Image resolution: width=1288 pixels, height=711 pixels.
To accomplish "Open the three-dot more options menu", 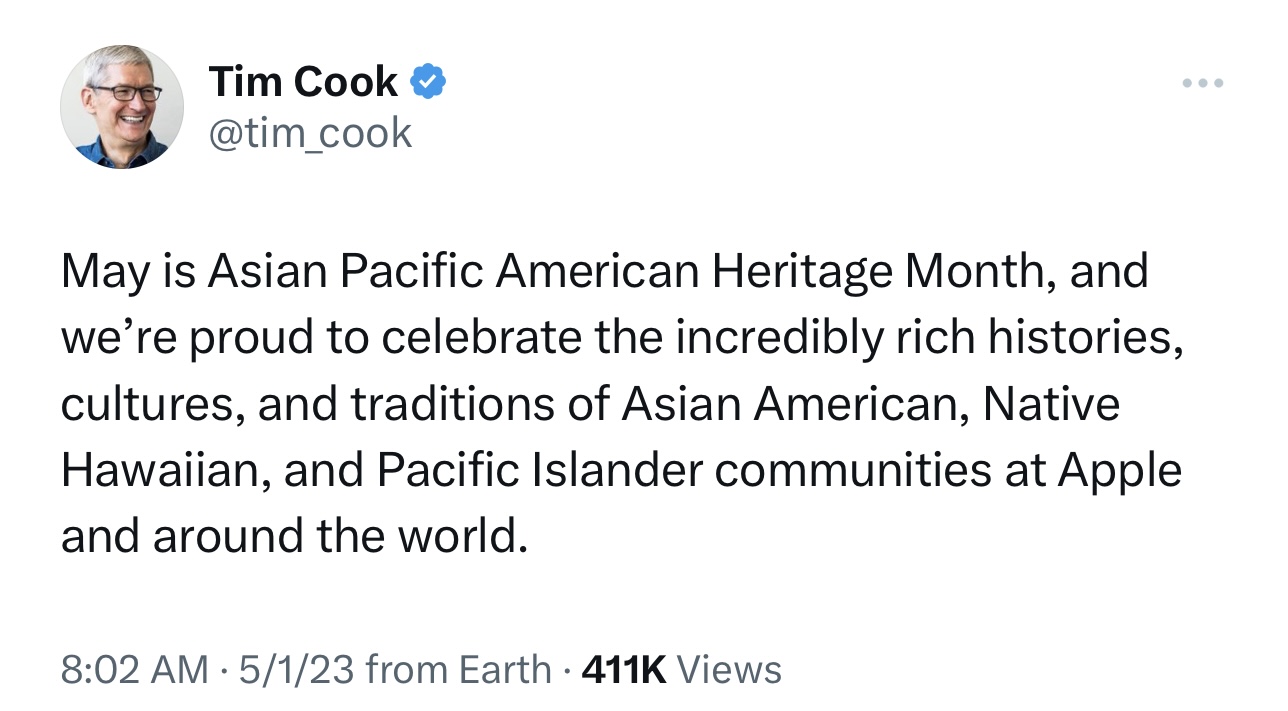I will [1202, 83].
